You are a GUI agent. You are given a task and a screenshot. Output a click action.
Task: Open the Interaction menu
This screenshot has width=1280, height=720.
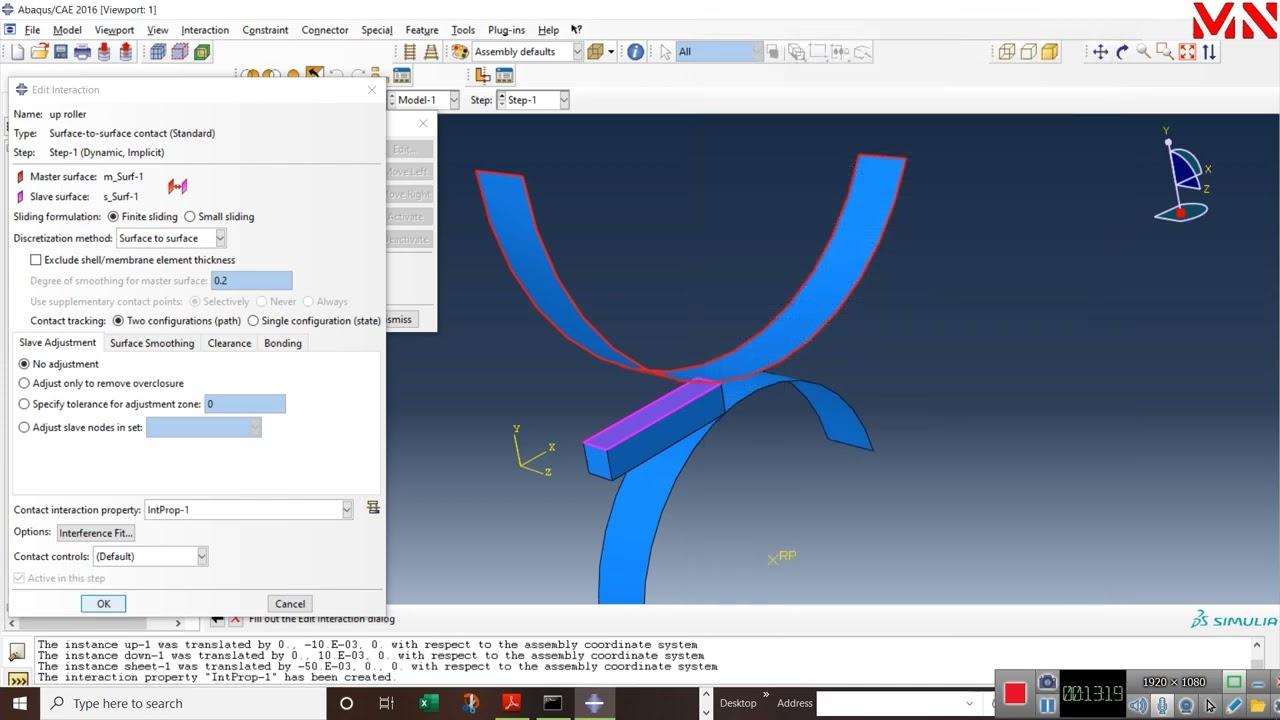205,30
